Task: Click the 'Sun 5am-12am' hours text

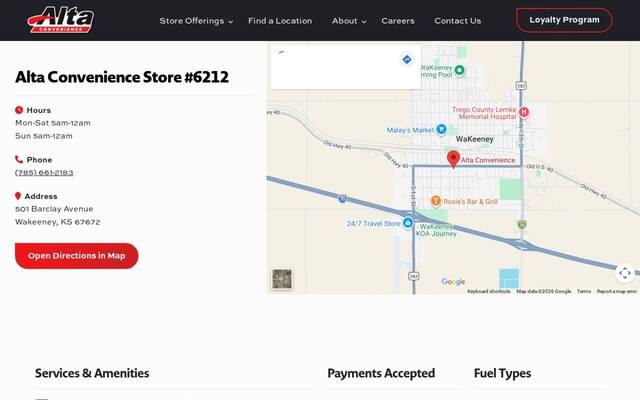Action: pos(44,136)
